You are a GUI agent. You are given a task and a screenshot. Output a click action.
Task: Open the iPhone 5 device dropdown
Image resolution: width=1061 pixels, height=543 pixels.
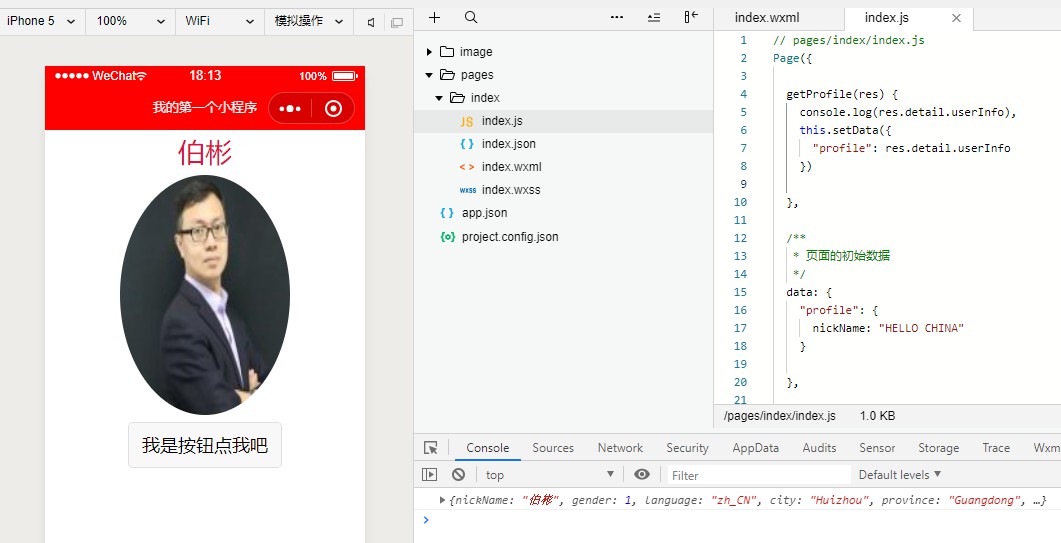tap(42, 21)
